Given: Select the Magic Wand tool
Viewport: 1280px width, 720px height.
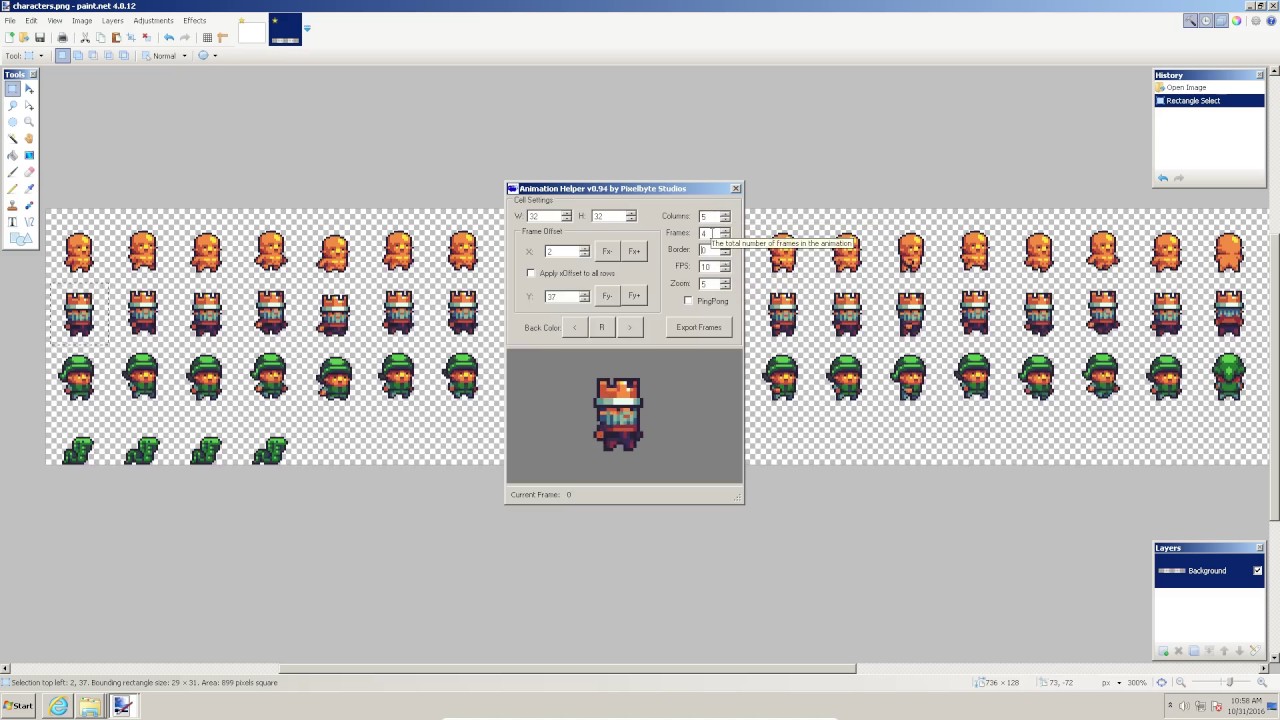Looking at the screenshot, I should (12, 138).
